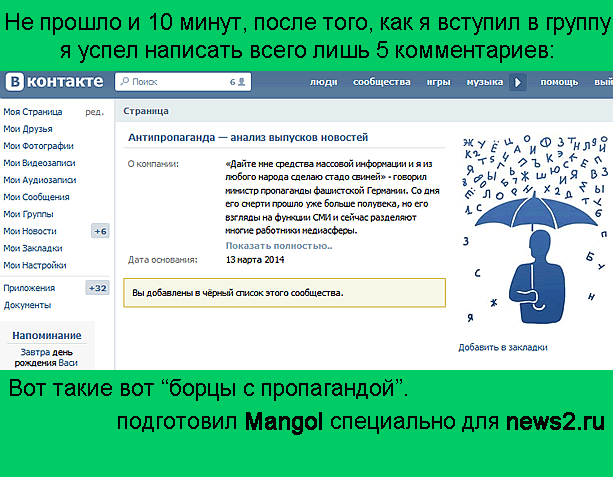This screenshot has height=477, width=613.
Task: Open Документы
Action: pyautogui.click(x=27, y=305)
